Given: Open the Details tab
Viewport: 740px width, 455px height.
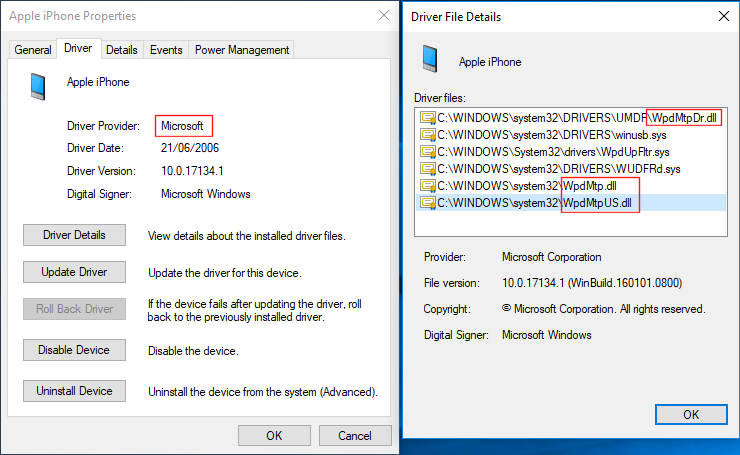Looking at the screenshot, I should click(x=122, y=50).
